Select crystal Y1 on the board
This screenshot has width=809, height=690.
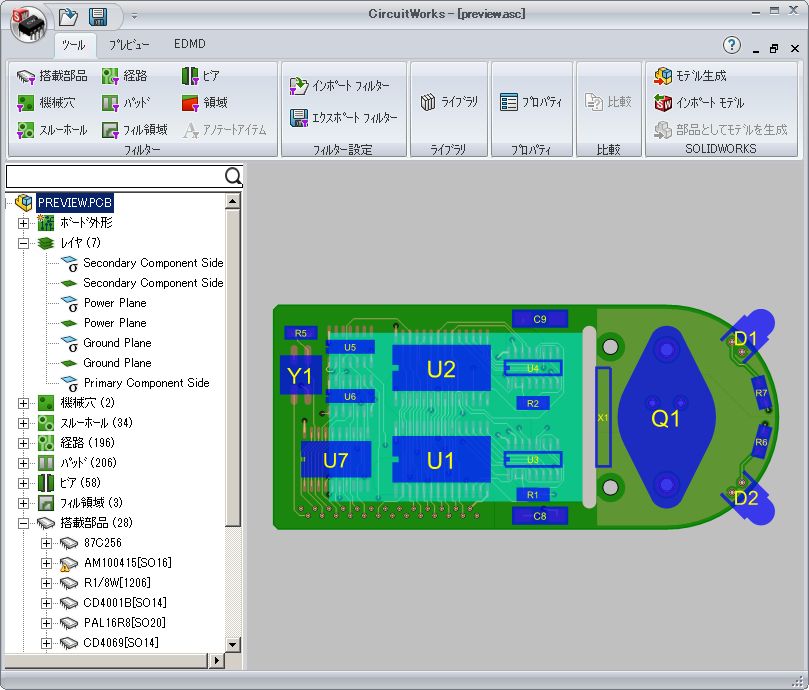300,376
